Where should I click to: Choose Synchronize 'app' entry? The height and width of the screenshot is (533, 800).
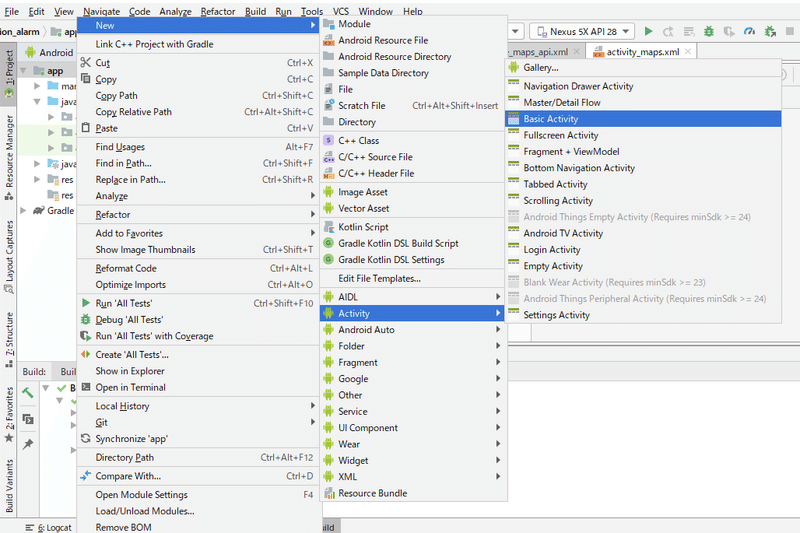click(197, 439)
